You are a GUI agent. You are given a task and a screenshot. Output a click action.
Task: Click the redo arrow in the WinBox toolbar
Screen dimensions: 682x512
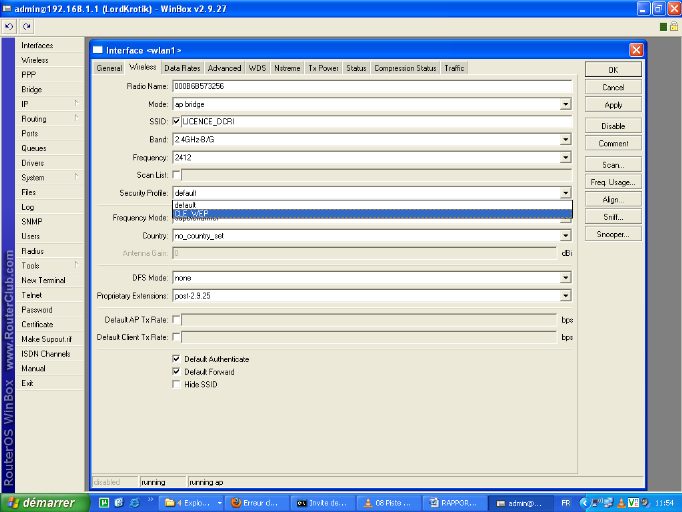27,27
